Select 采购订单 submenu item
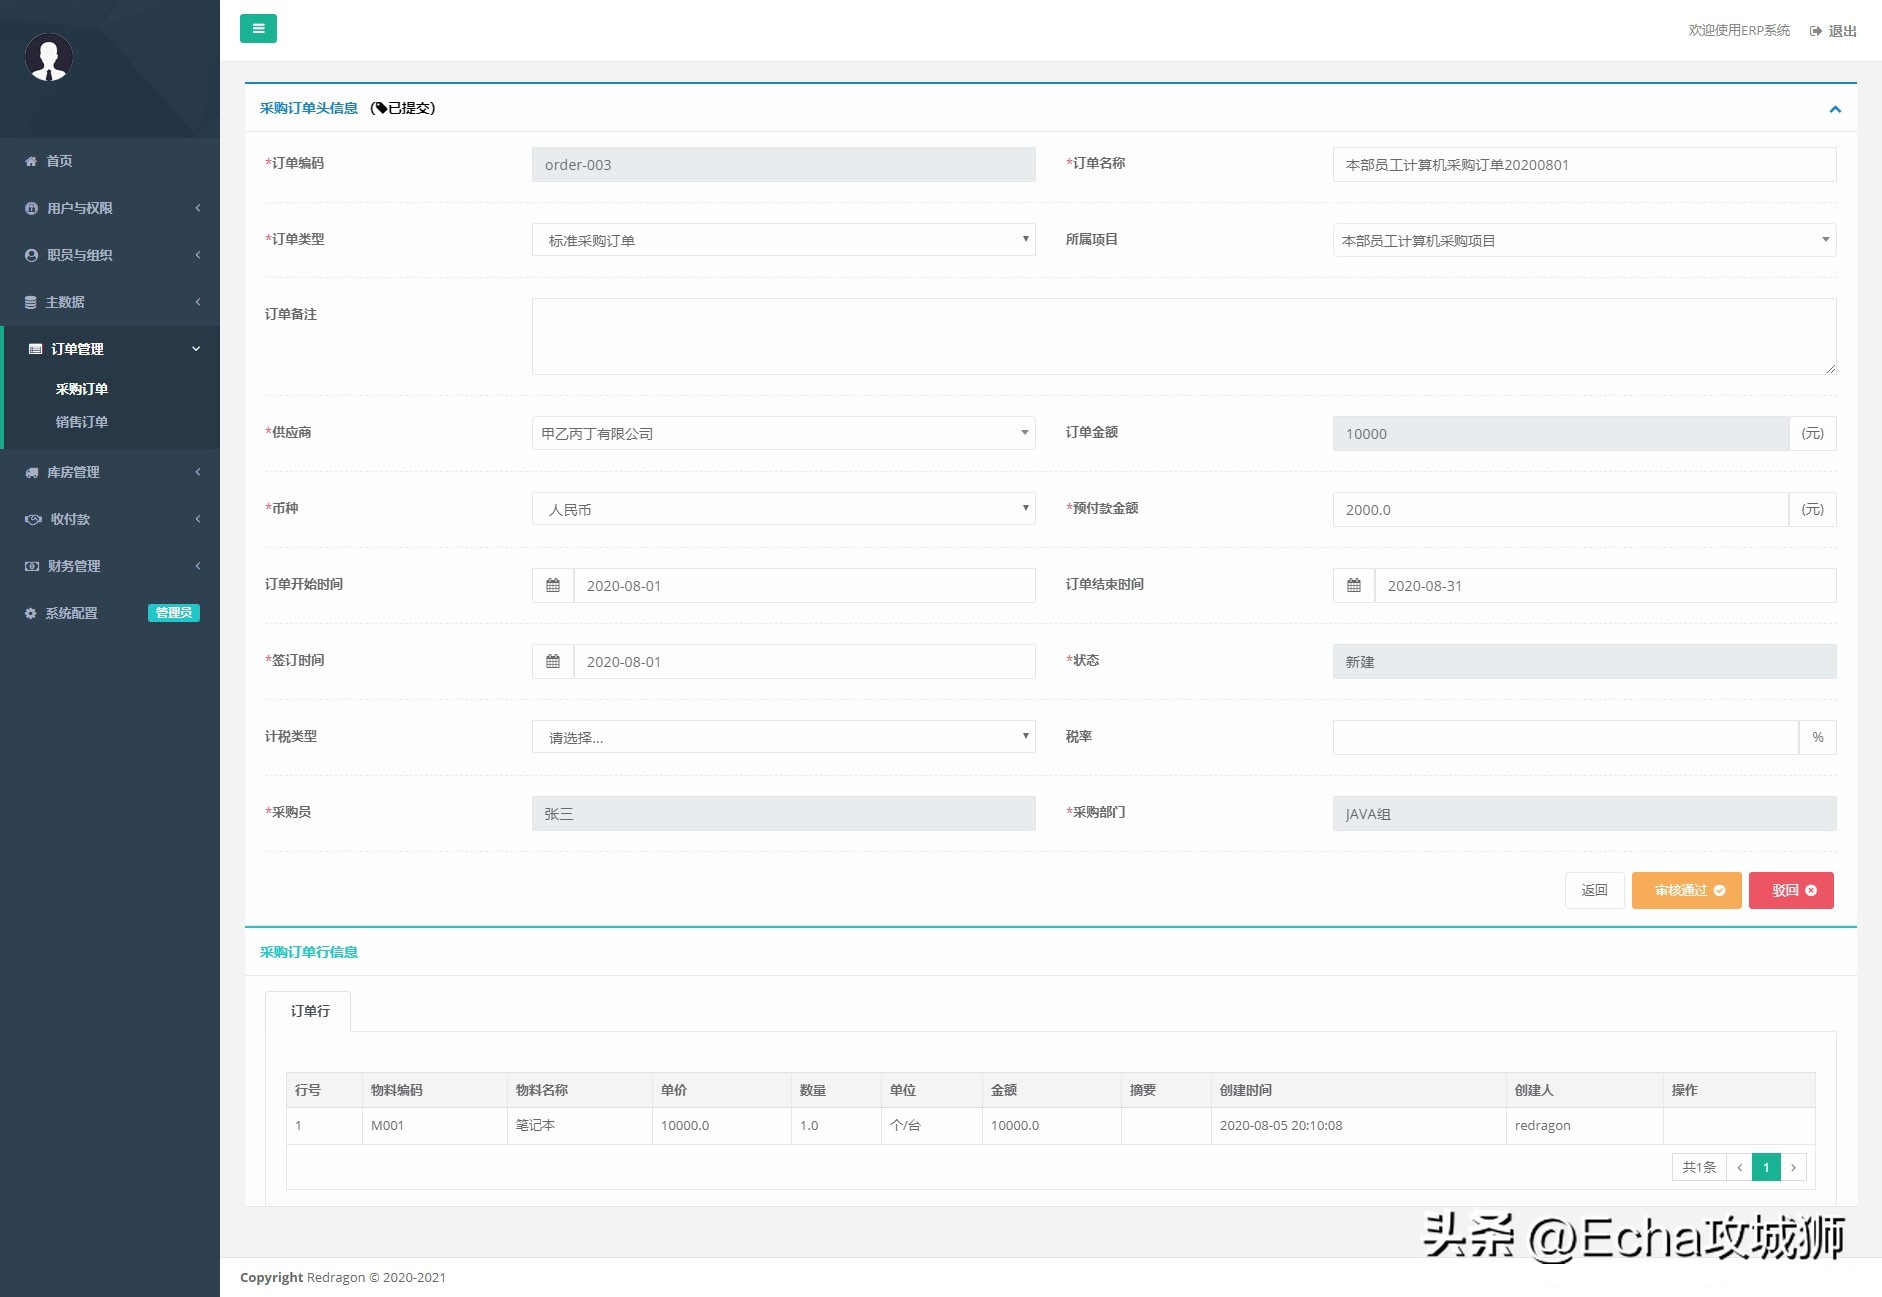The image size is (1882, 1297). pyautogui.click(x=82, y=389)
